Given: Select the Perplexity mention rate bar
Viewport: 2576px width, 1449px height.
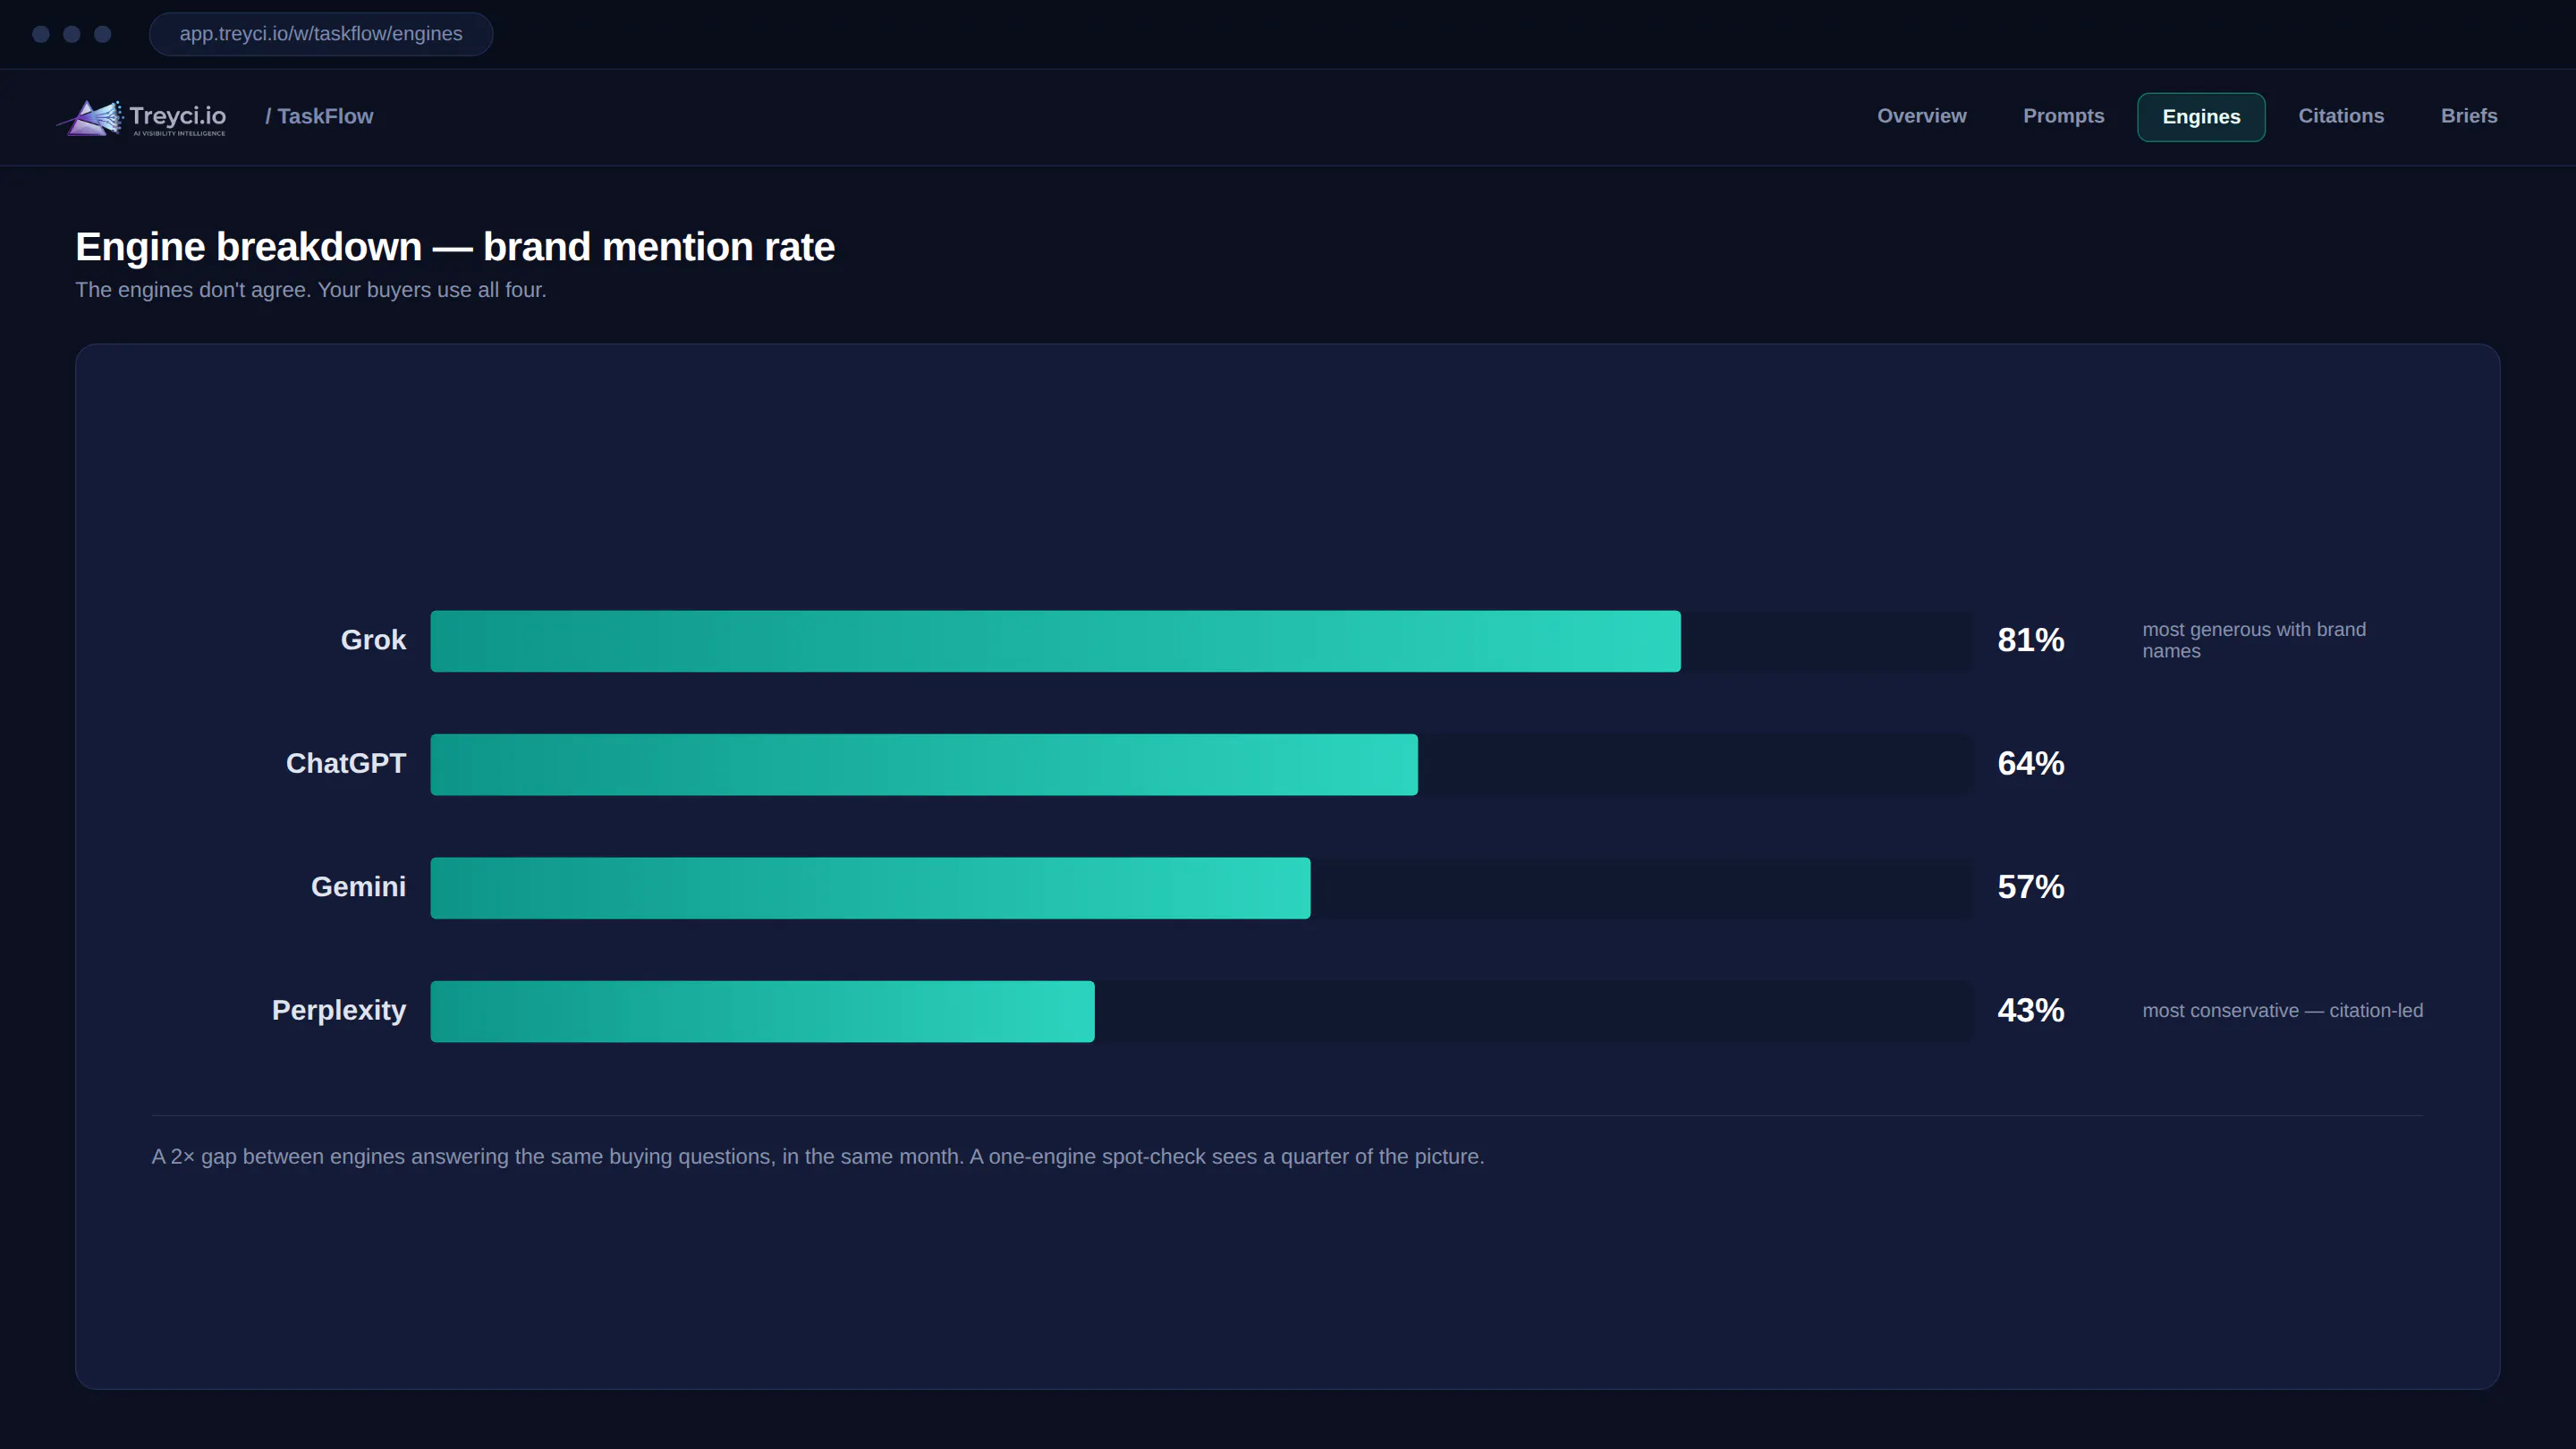Looking at the screenshot, I should click(x=762, y=1011).
